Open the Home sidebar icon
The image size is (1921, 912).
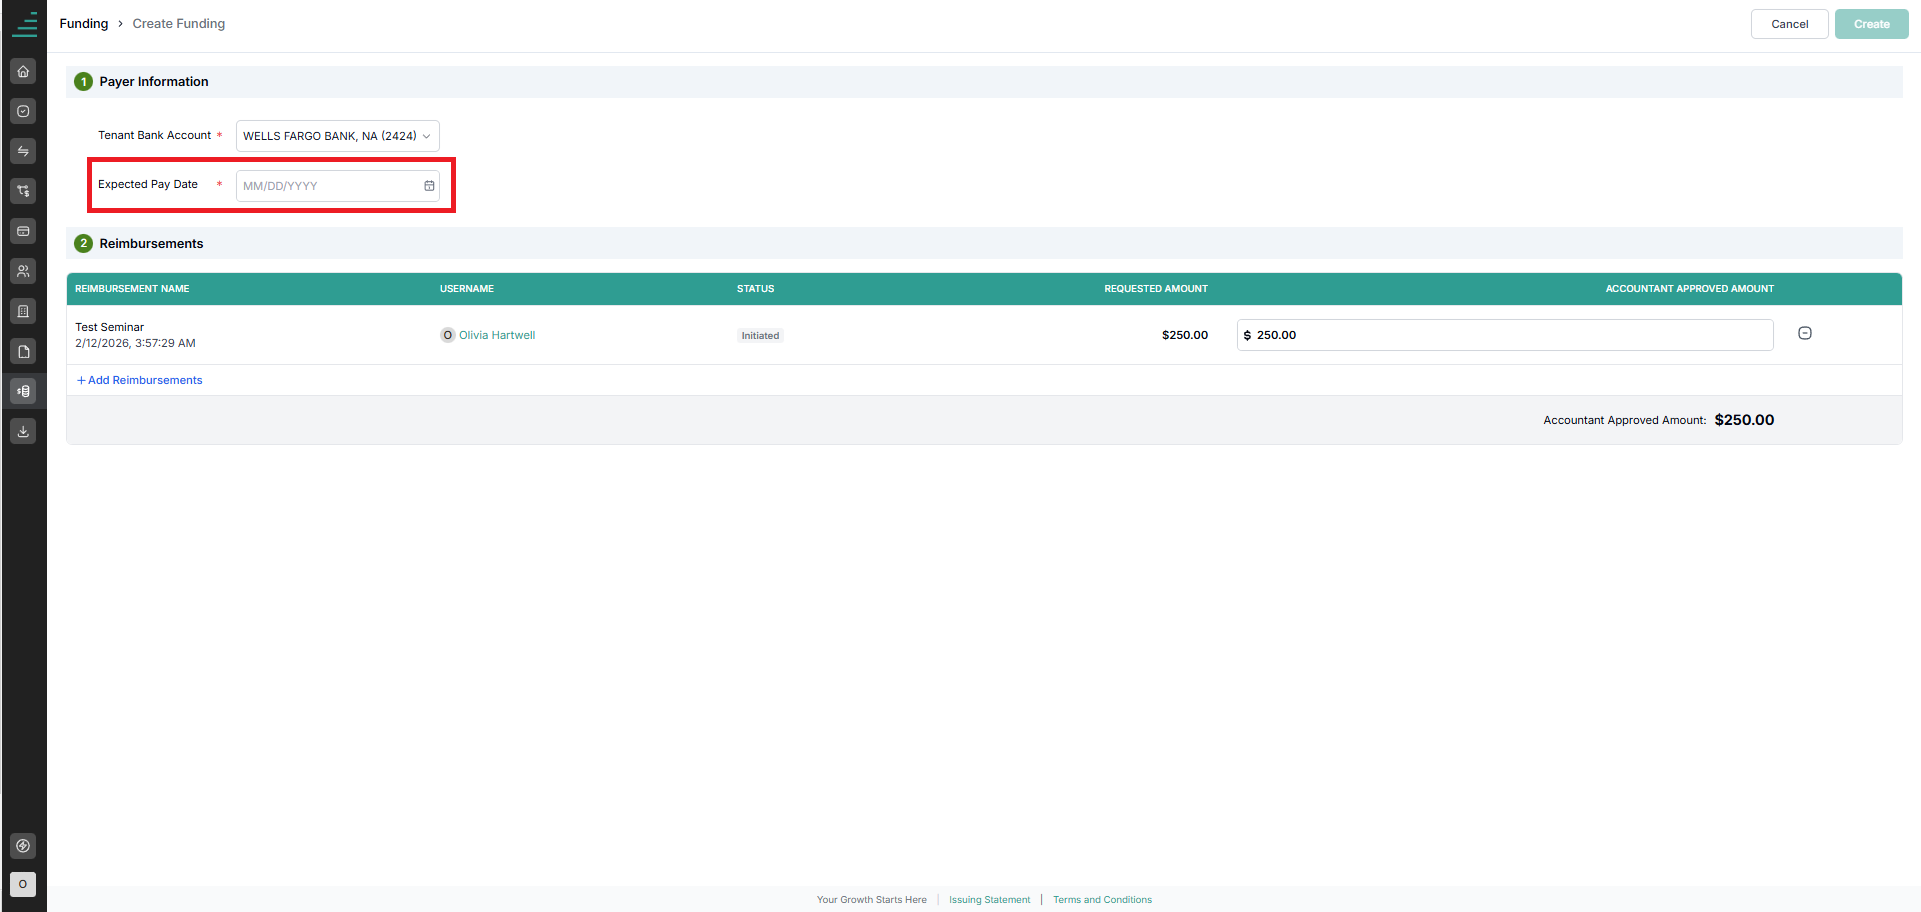pos(23,71)
